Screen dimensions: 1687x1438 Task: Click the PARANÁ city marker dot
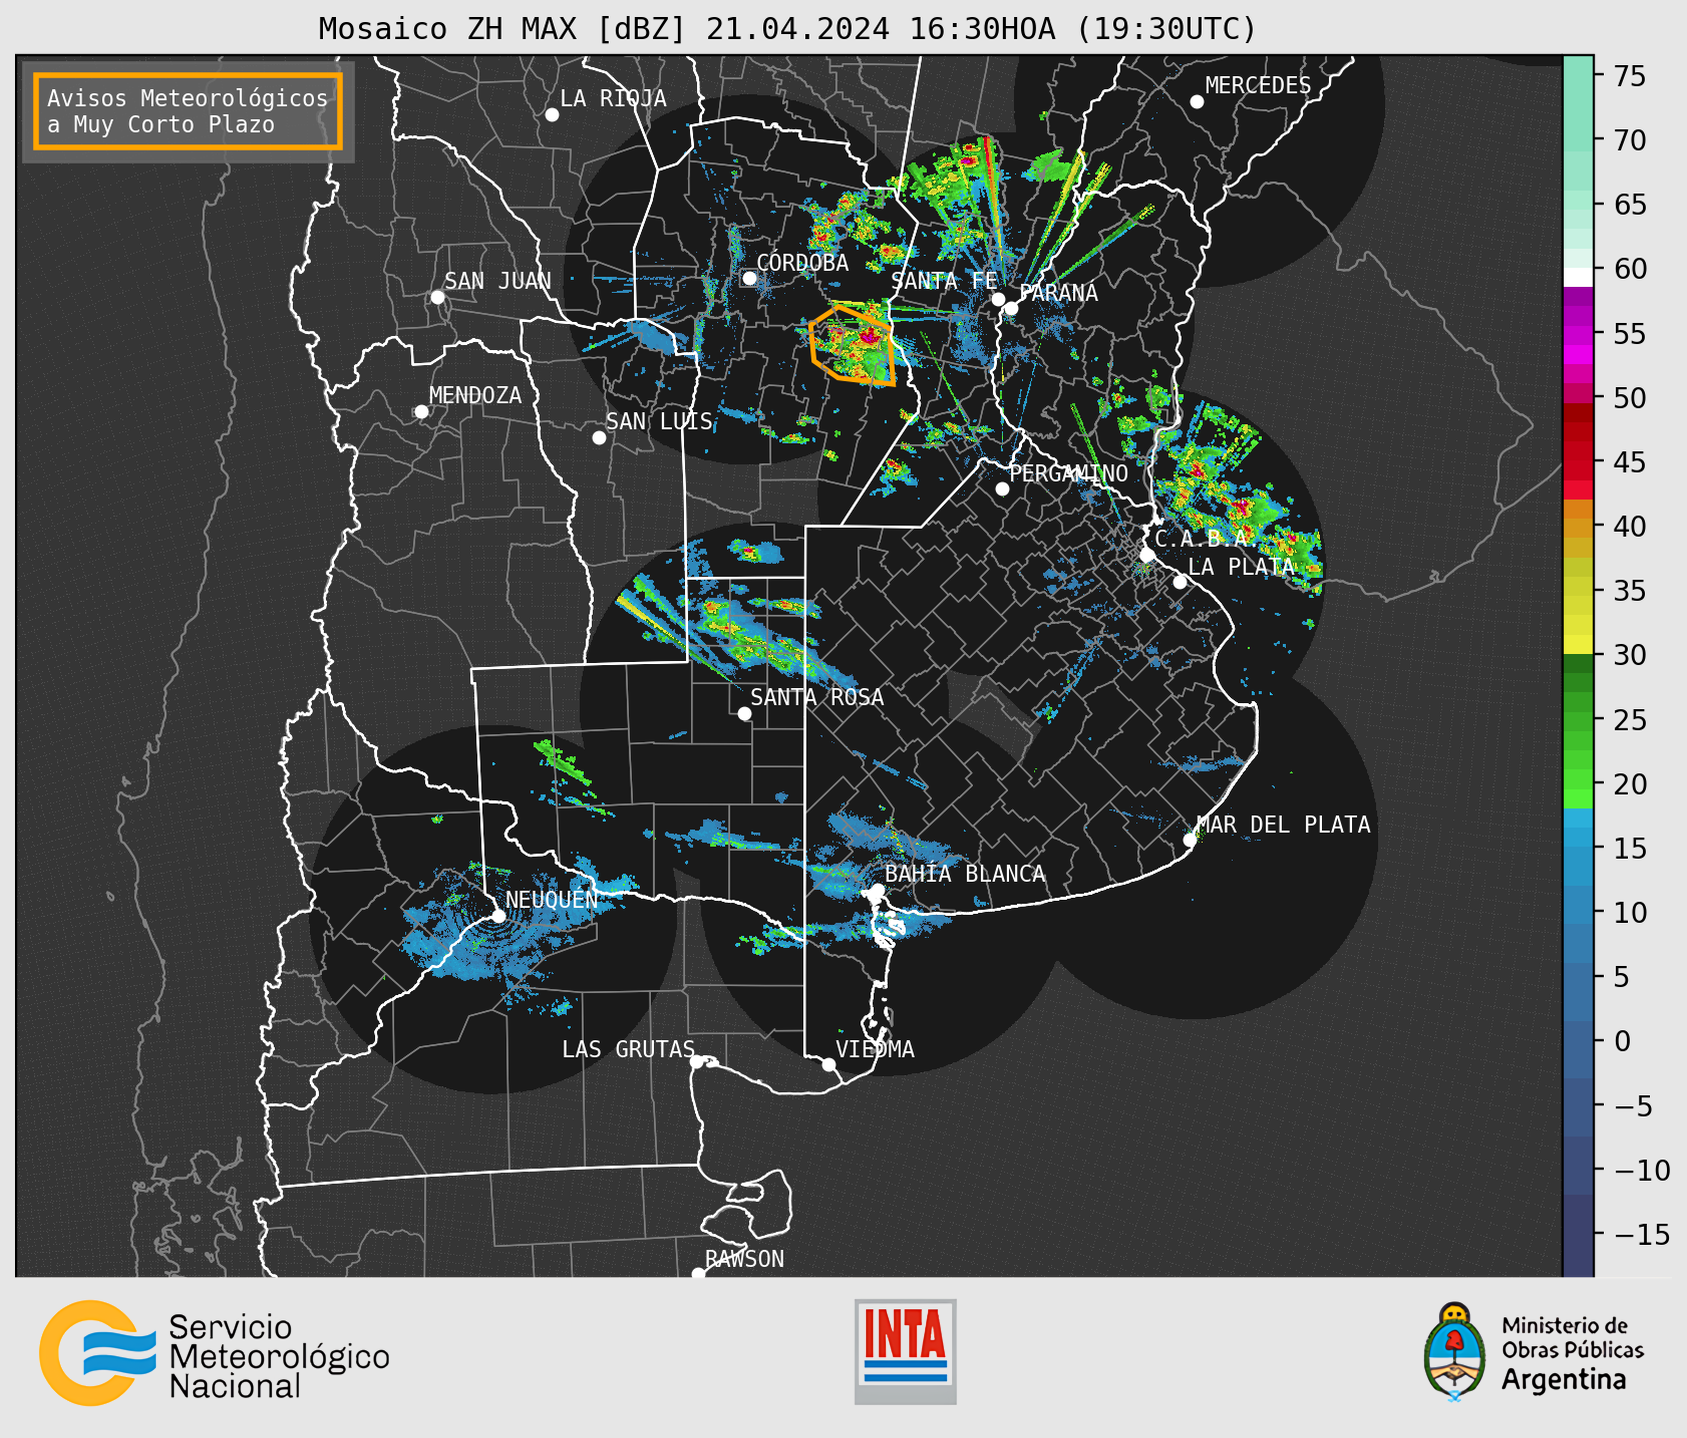click(x=1011, y=308)
